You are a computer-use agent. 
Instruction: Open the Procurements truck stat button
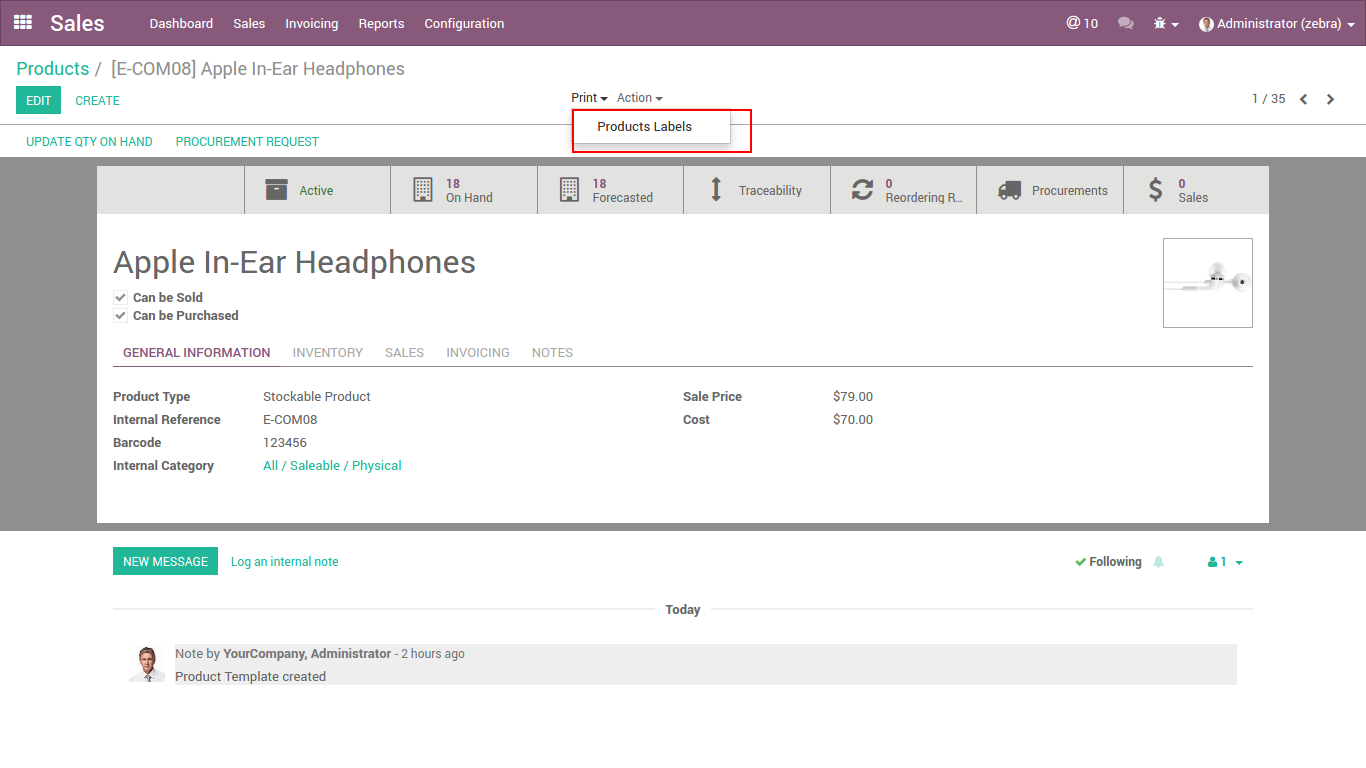(x=1050, y=190)
